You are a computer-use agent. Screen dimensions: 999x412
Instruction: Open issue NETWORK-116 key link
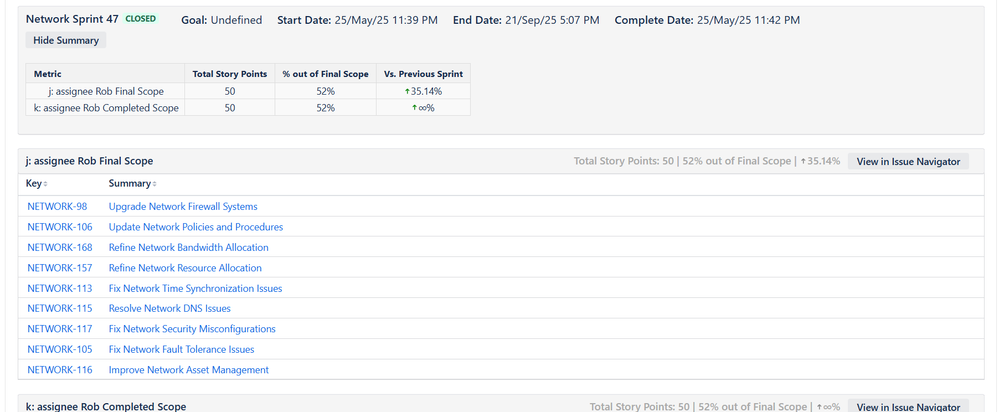59,369
